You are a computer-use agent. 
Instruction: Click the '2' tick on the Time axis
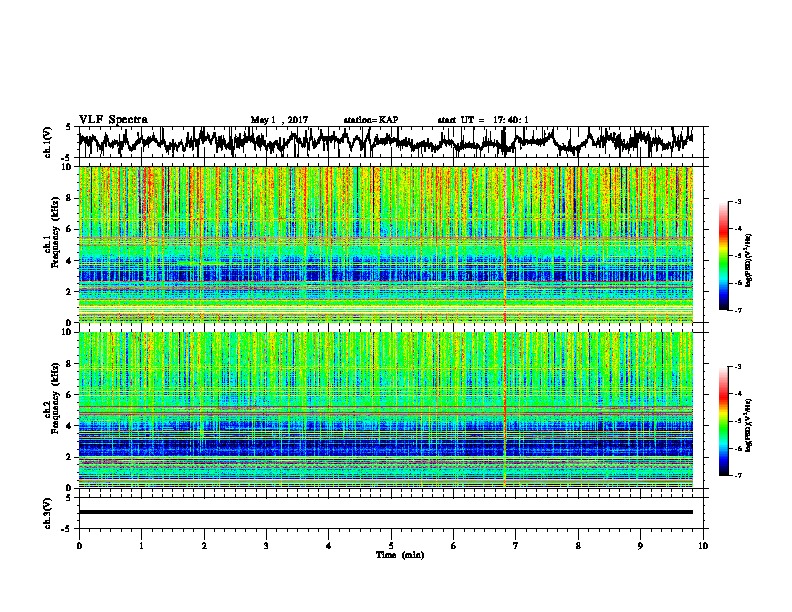click(x=204, y=546)
